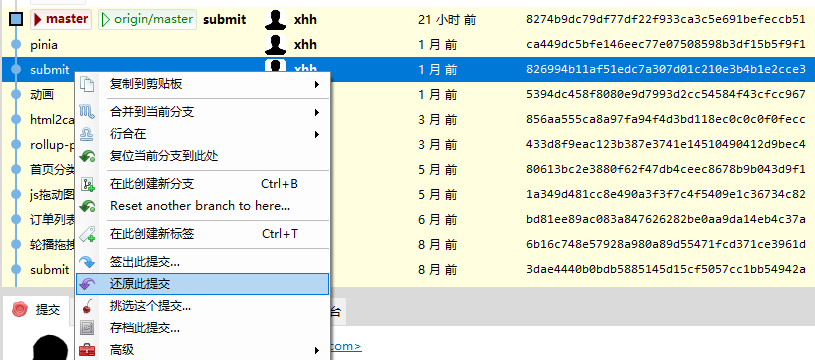Select the submit commit from 8 月 前

[408, 269]
